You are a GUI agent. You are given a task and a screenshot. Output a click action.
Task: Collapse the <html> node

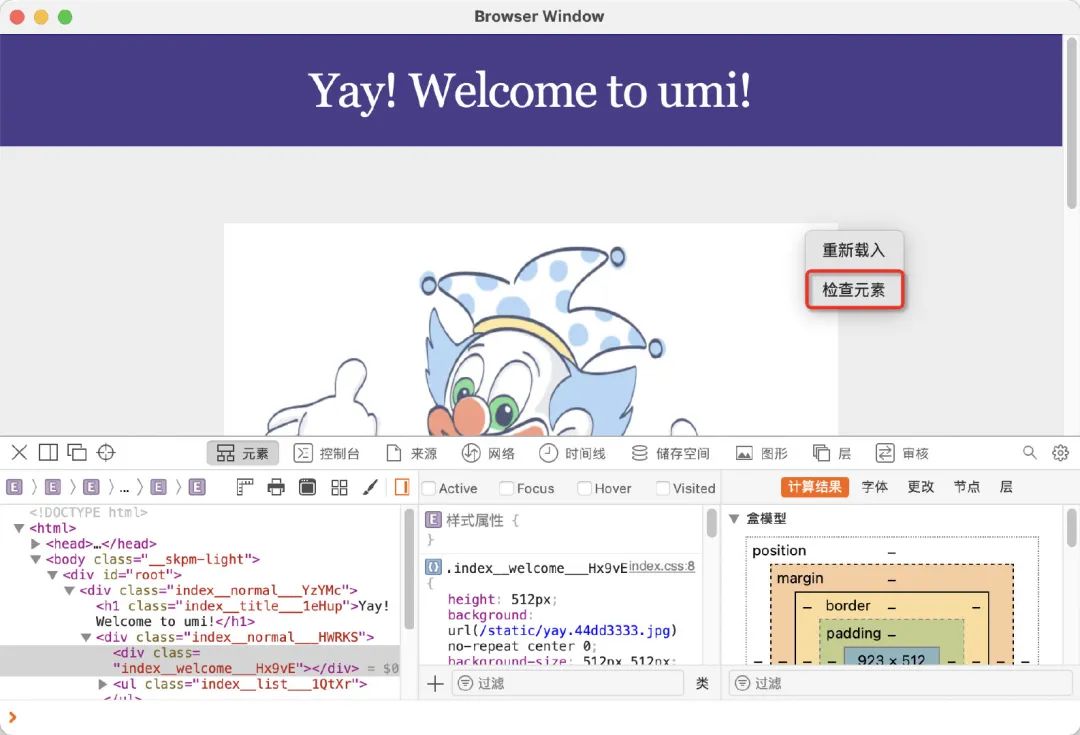19,528
